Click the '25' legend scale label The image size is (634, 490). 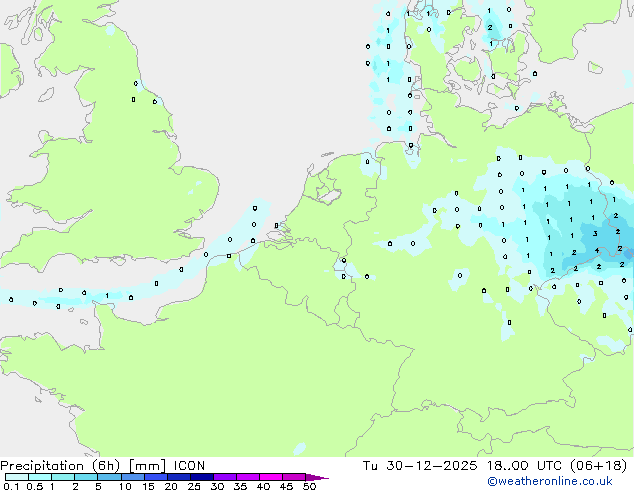coord(194,486)
